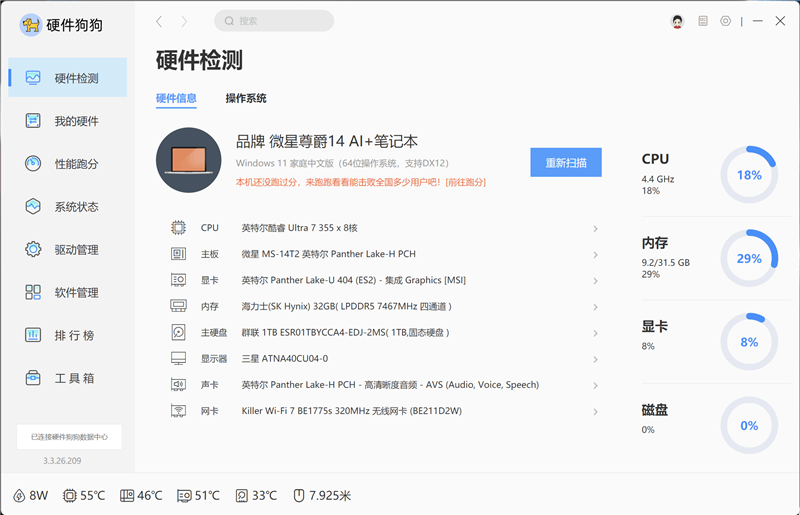The image size is (800, 515).
Task: Click the 51℃ graphics temperature icon
Action: coord(184,496)
